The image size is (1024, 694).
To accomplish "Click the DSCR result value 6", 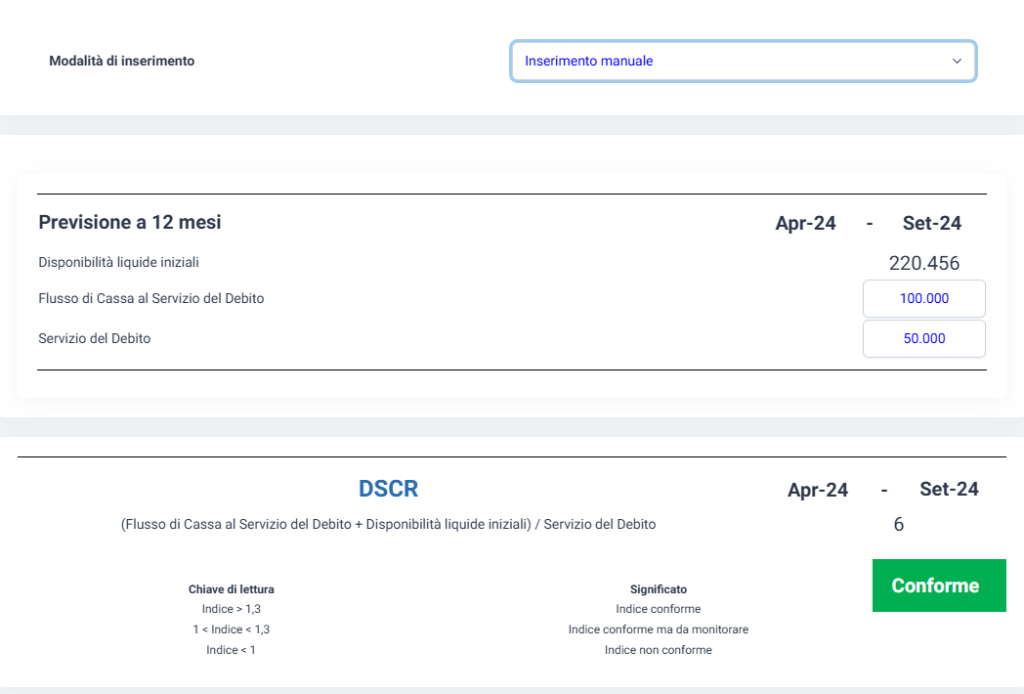I will [x=899, y=524].
